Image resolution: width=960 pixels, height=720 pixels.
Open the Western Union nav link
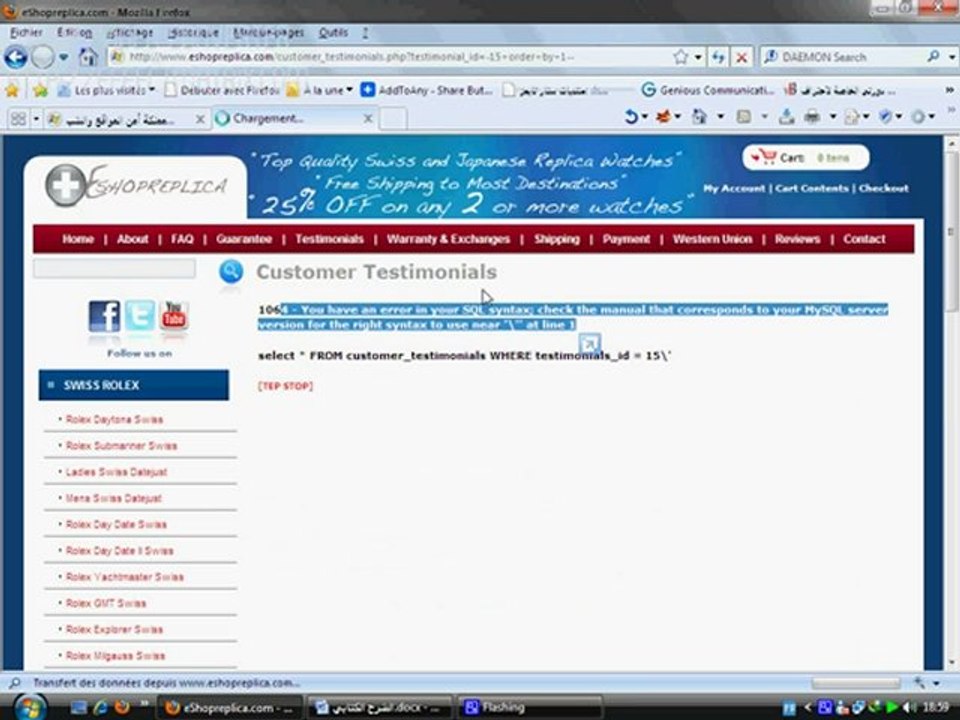point(712,239)
